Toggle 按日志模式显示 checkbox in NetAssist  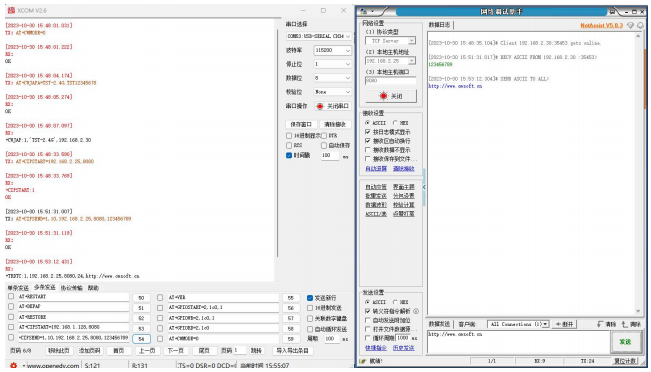367,132
